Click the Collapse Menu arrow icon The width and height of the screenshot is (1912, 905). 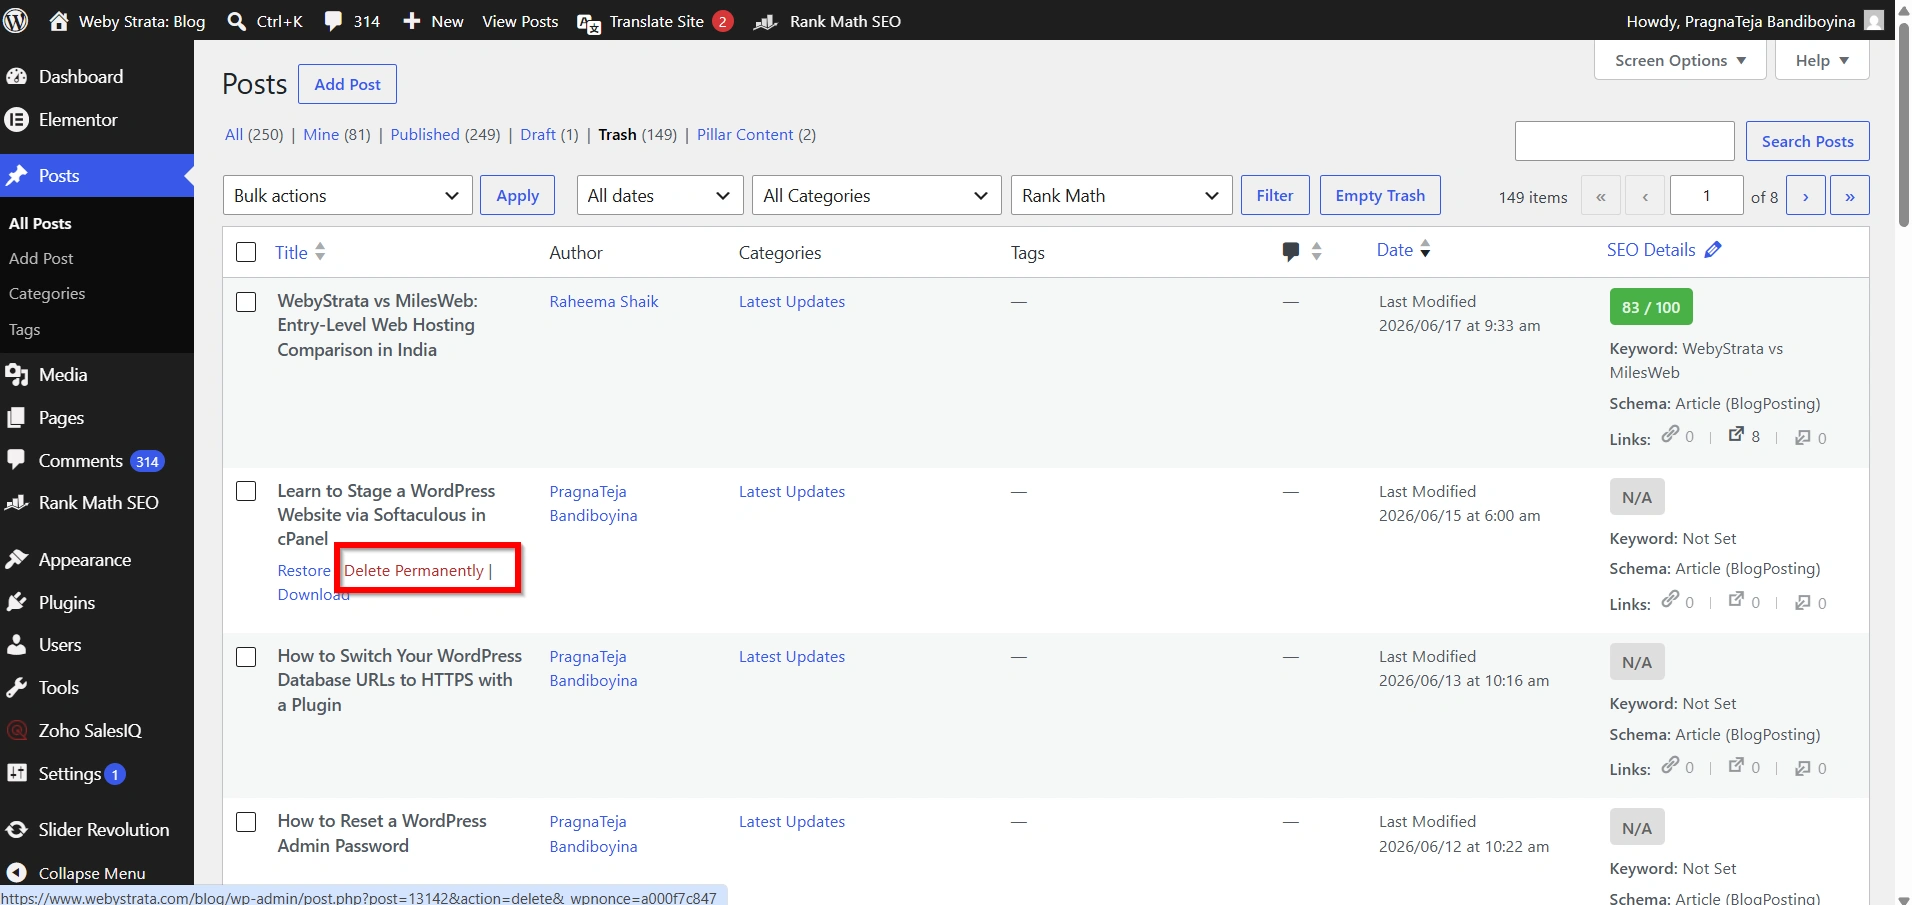coord(17,873)
